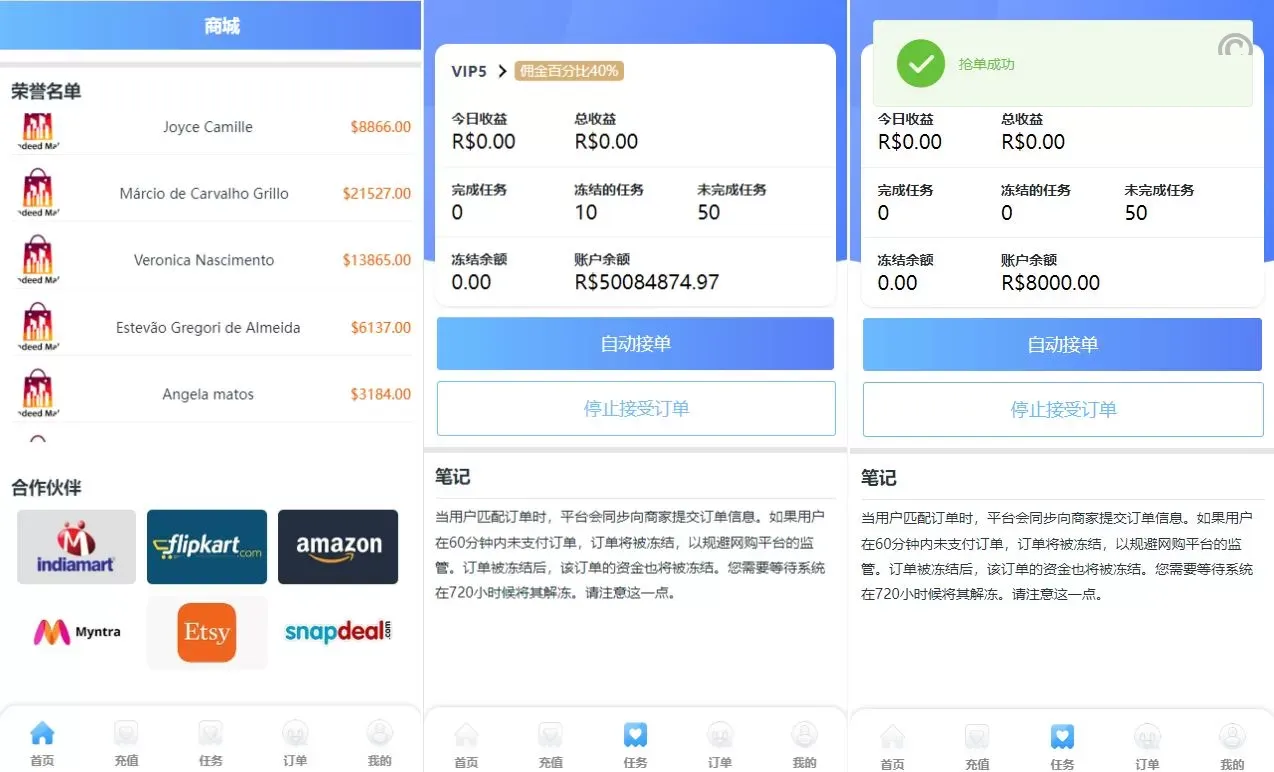The width and height of the screenshot is (1274, 772).
Task: Click the VIP5 level label
Action: pos(469,71)
